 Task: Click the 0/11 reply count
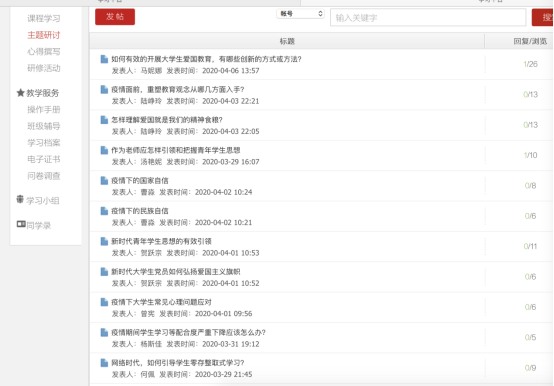click(x=530, y=246)
